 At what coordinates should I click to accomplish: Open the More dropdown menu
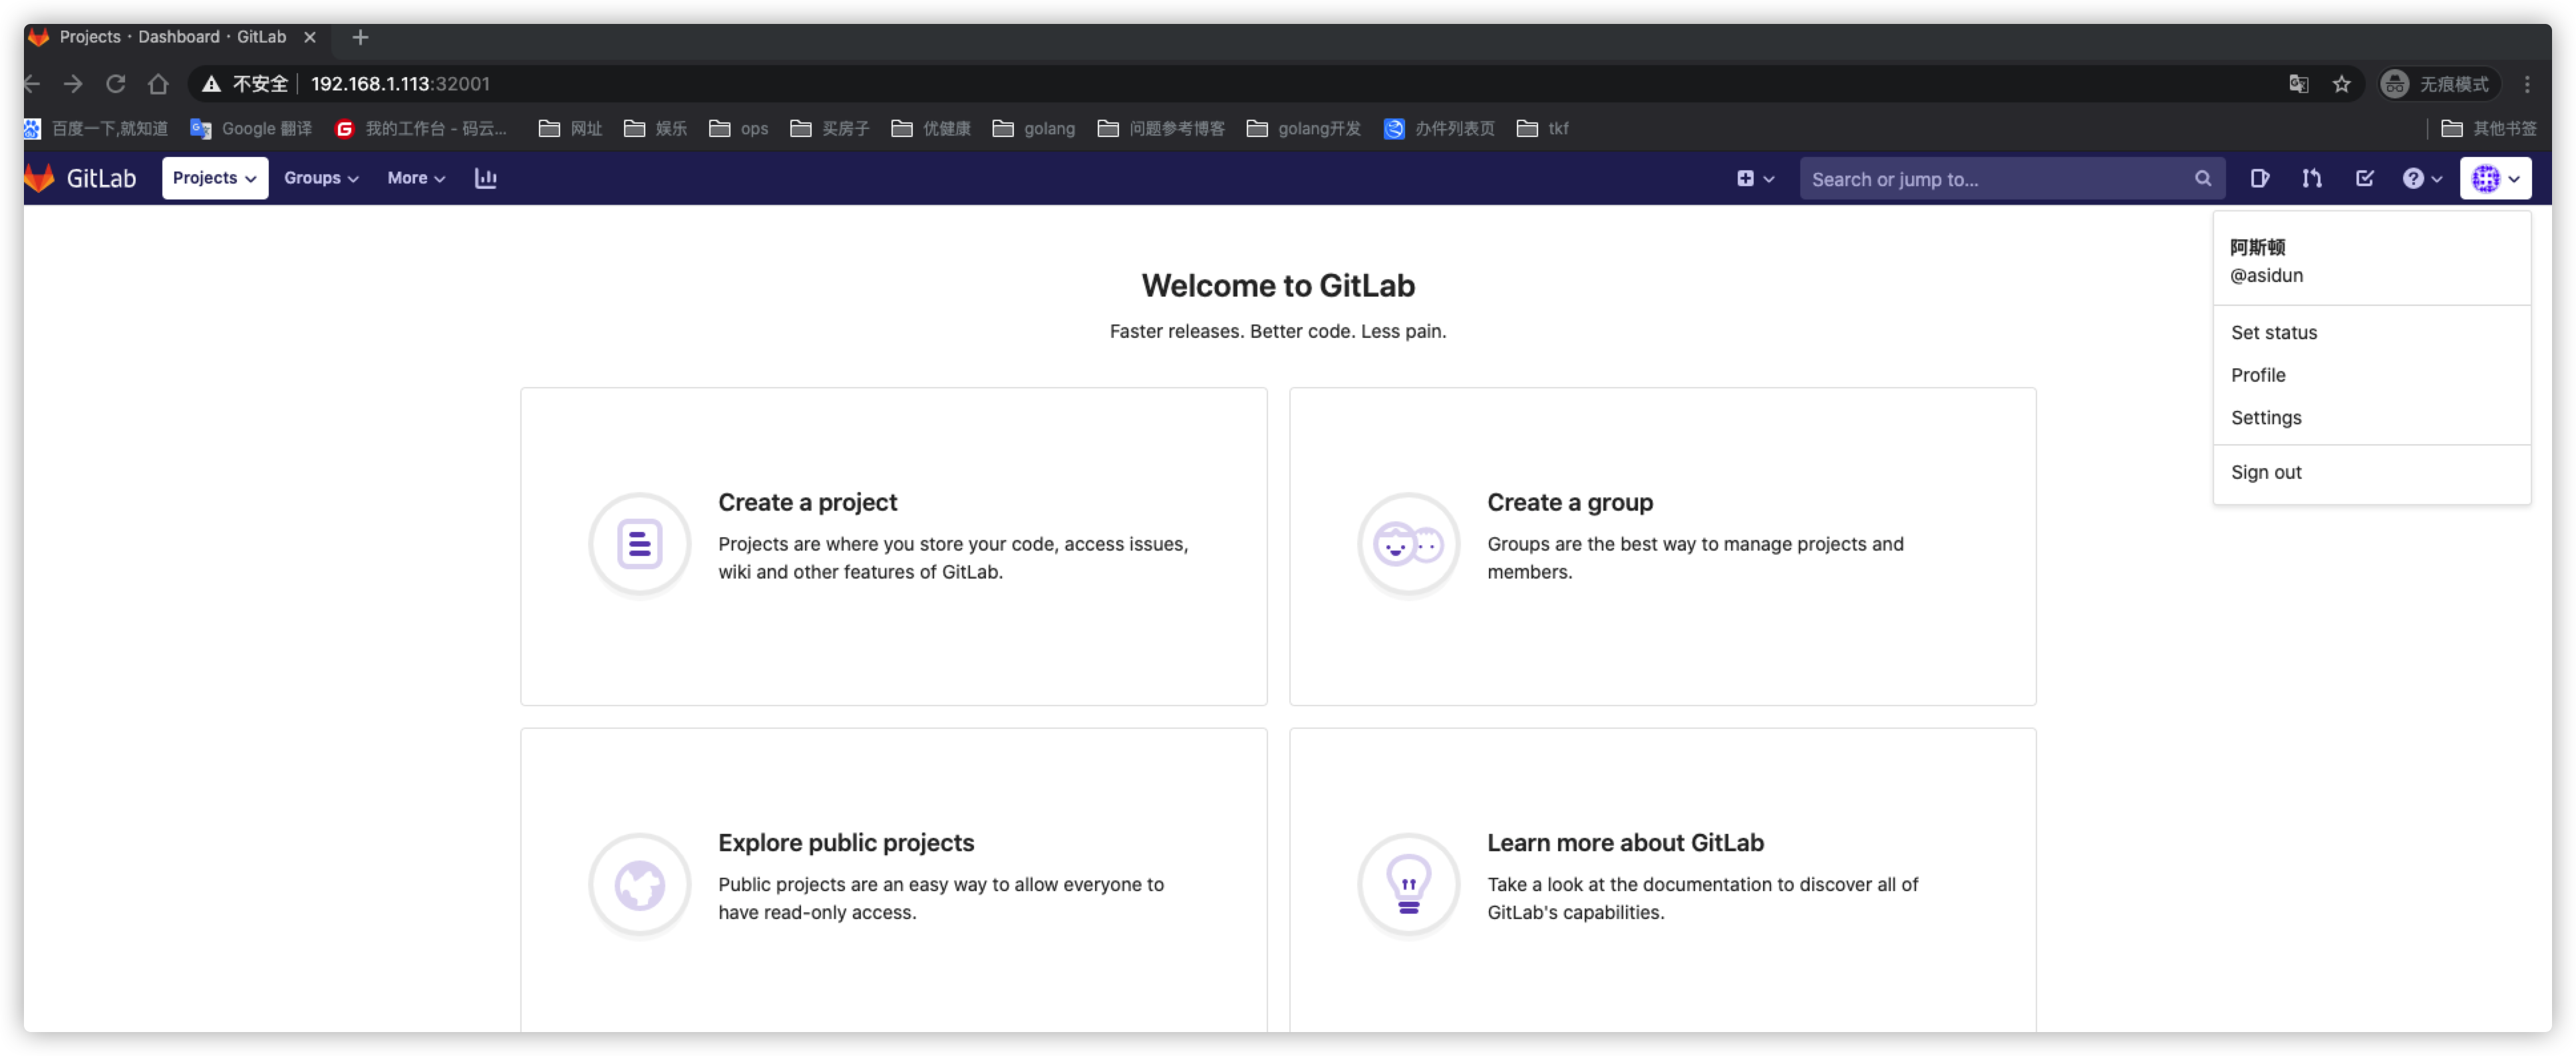pos(416,178)
